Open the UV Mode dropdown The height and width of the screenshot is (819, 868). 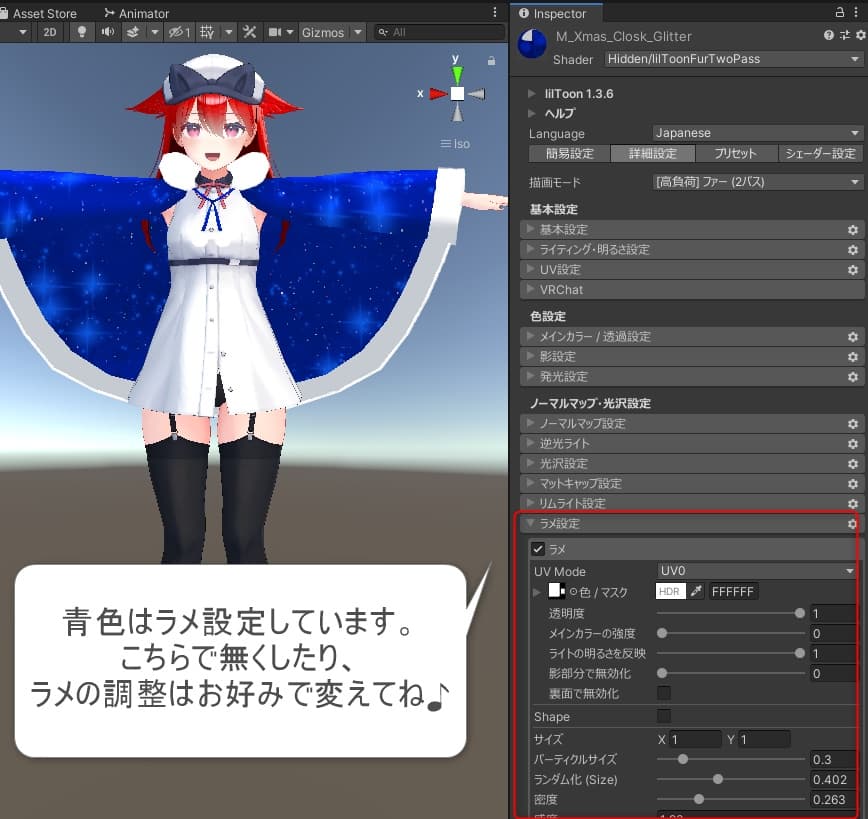coord(756,570)
